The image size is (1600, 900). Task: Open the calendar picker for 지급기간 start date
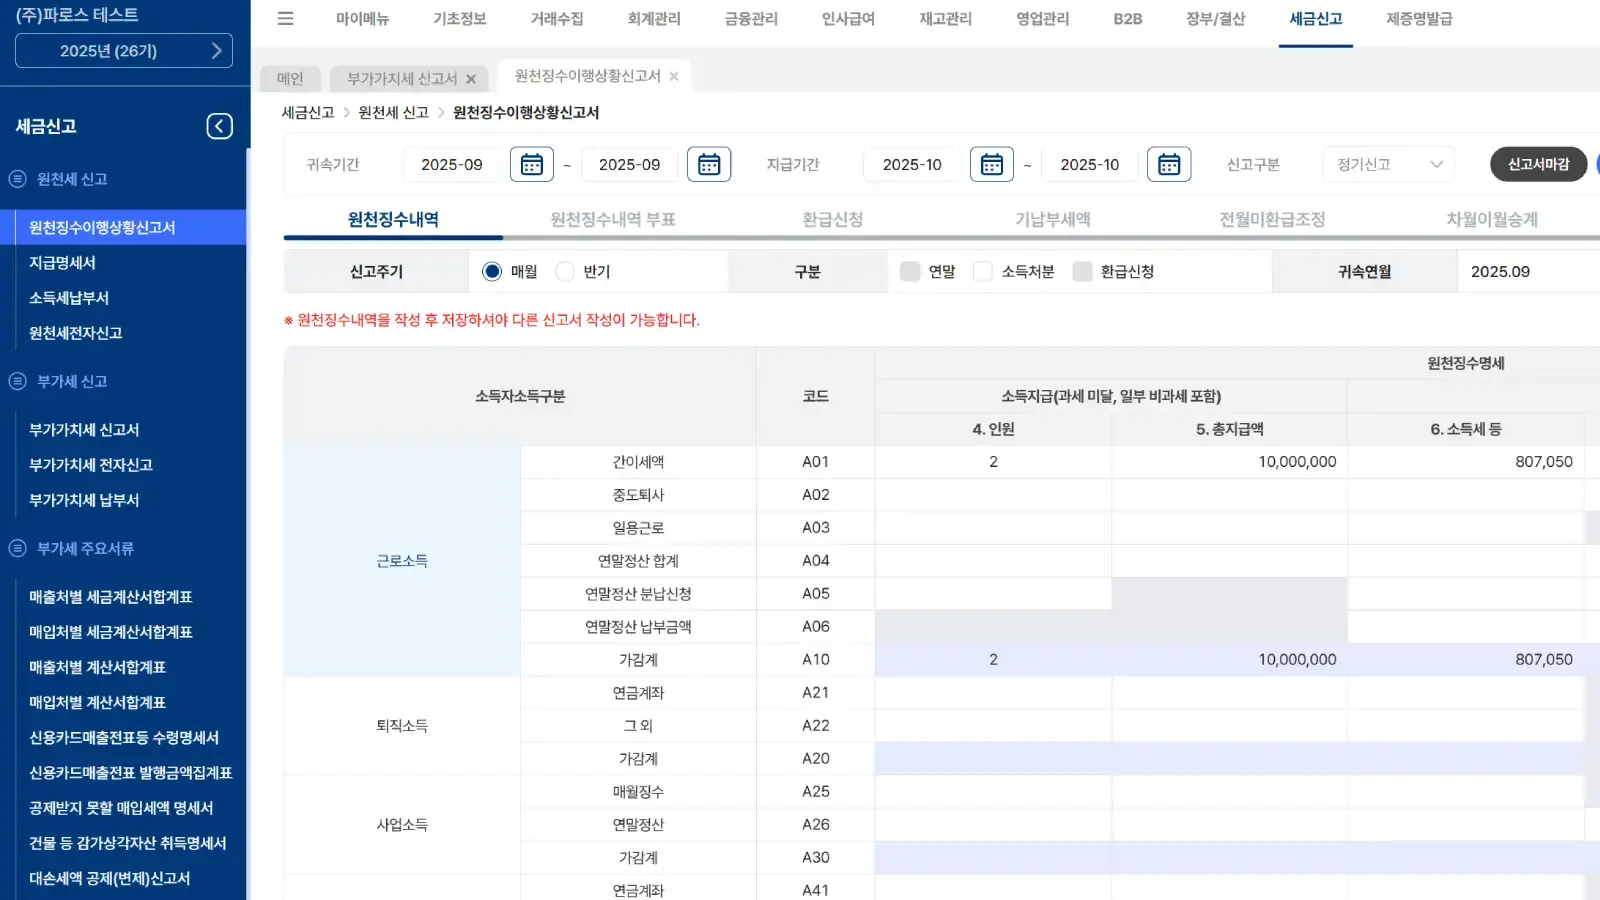pyautogui.click(x=991, y=164)
